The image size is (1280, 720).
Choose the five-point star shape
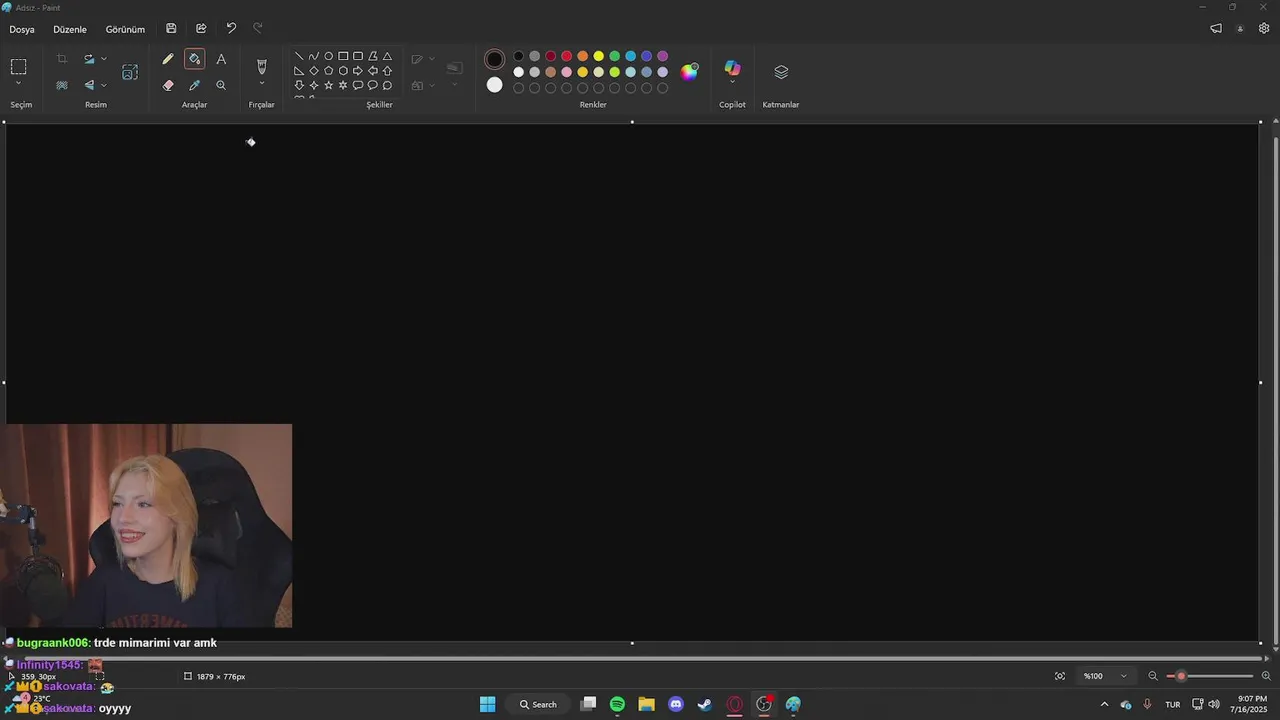[328, 85]
